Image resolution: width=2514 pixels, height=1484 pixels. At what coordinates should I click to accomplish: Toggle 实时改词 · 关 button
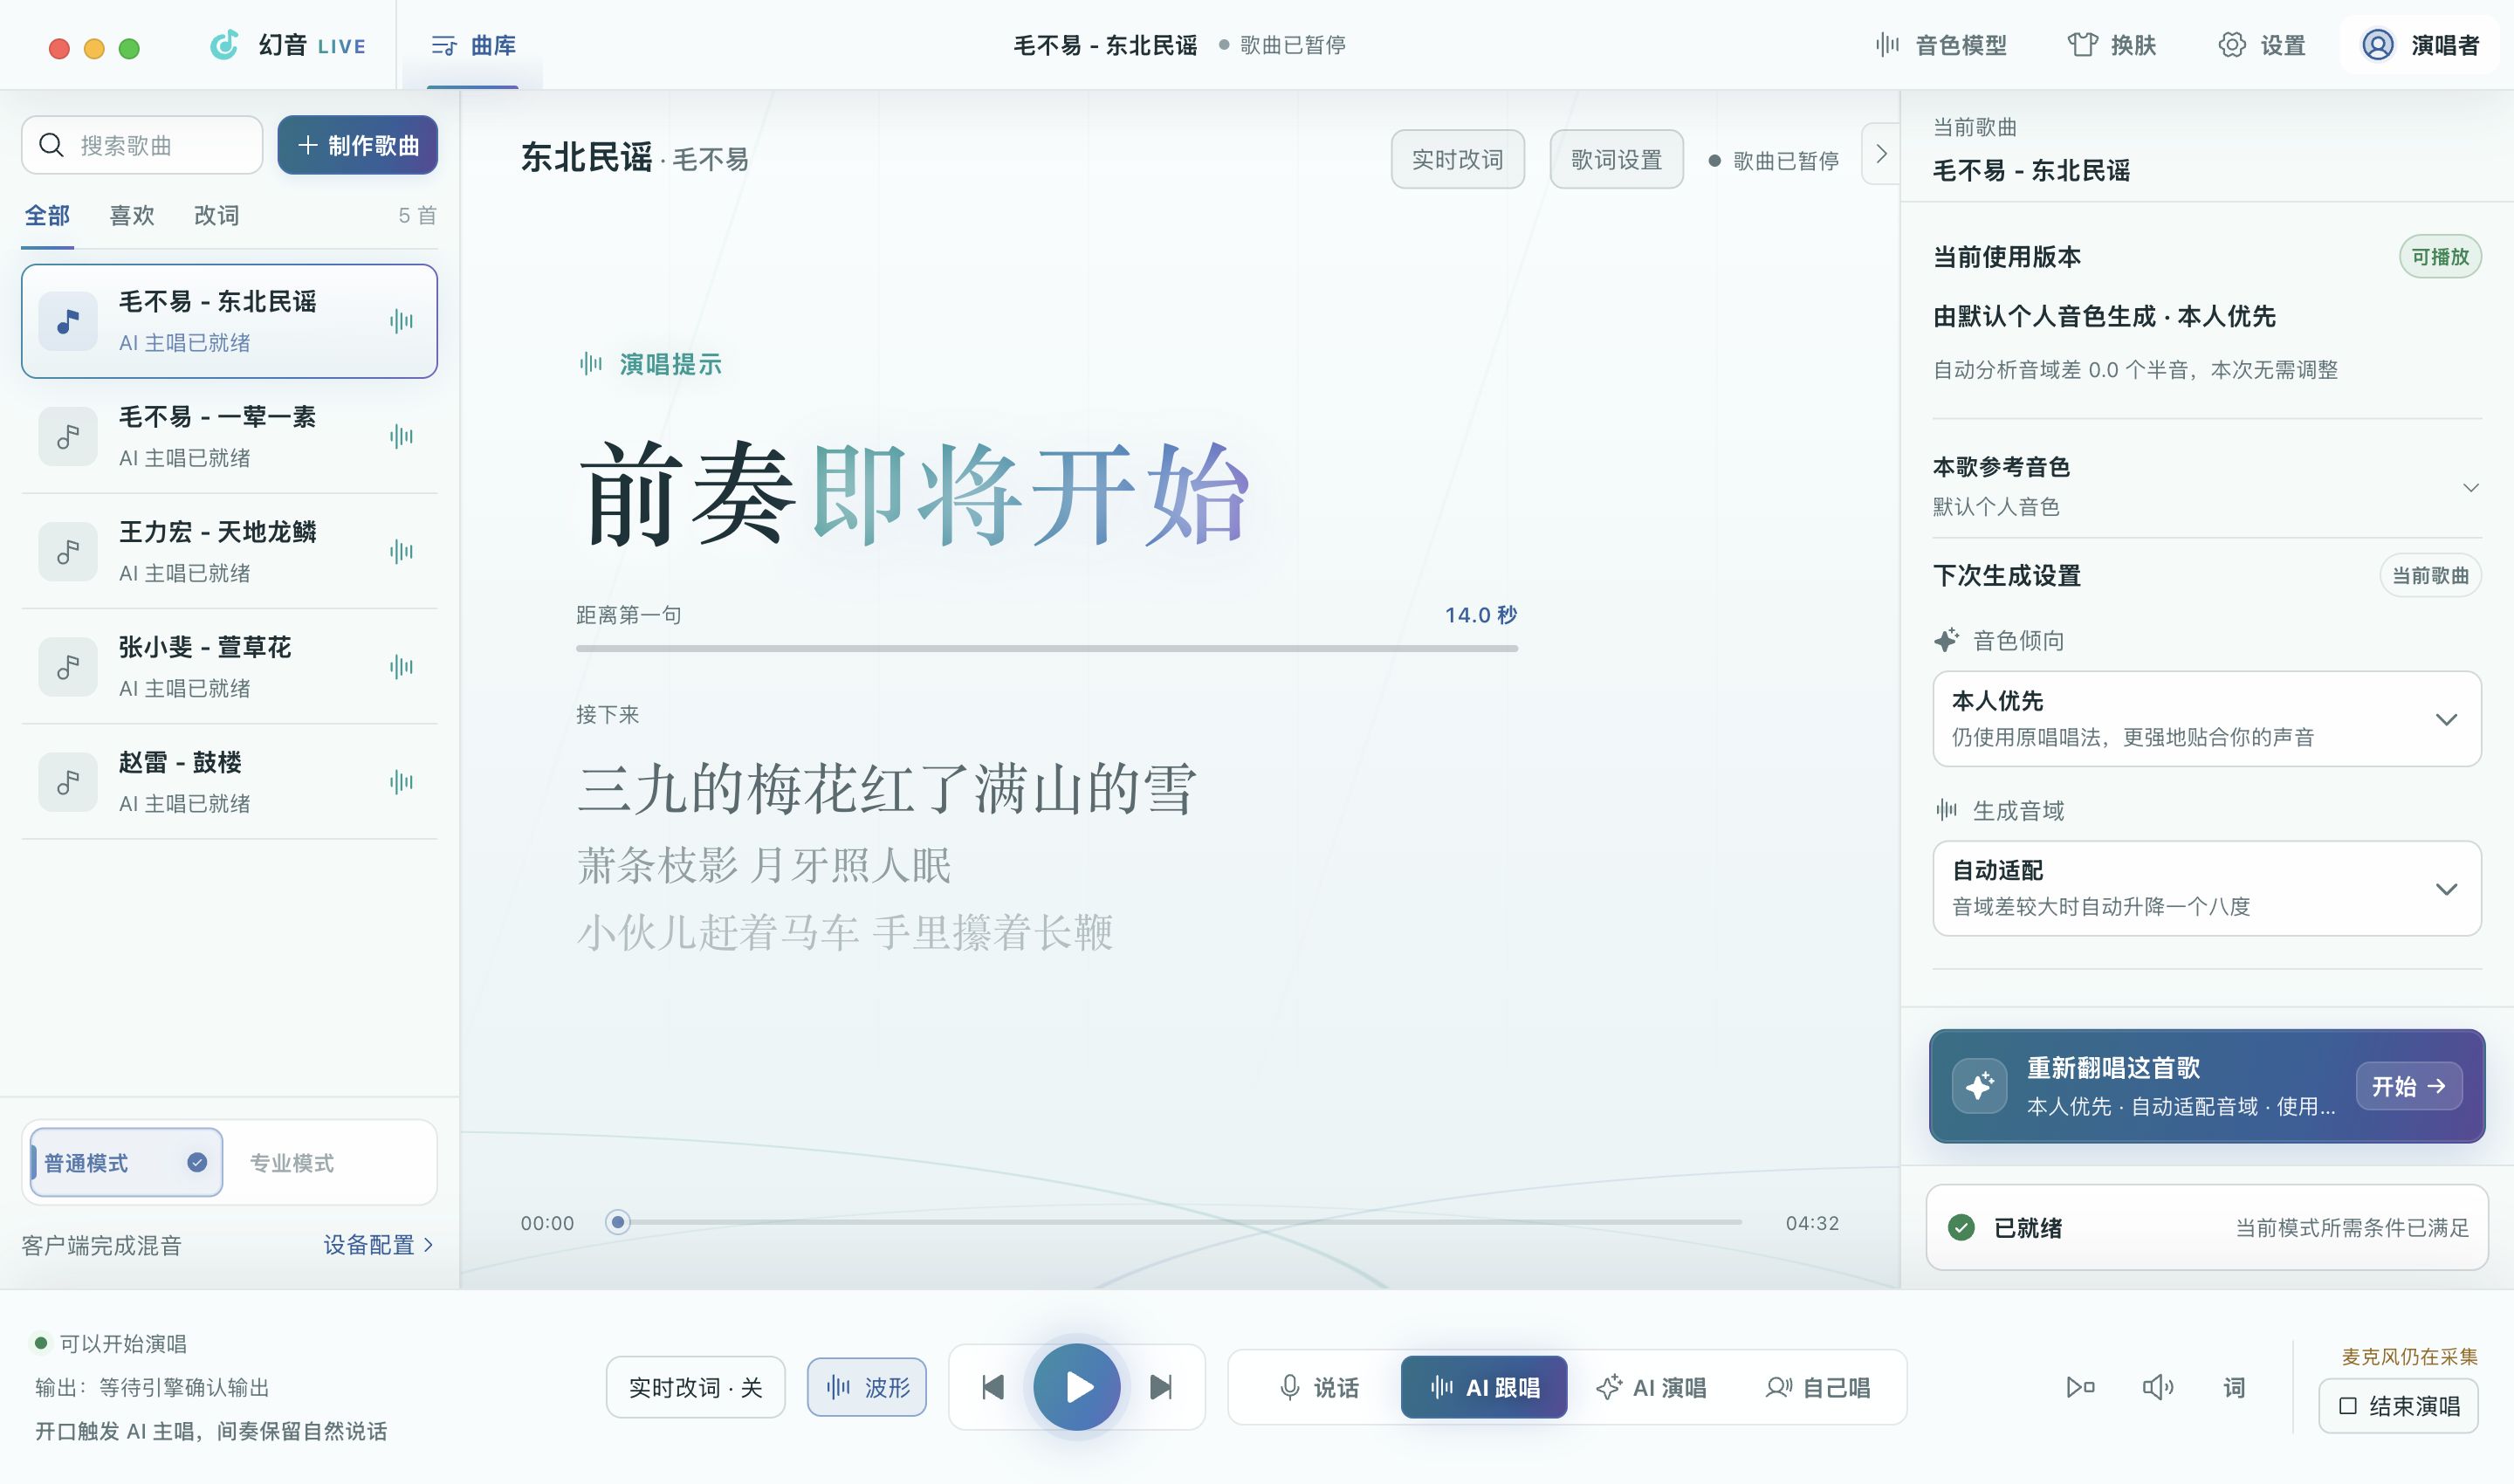[696, 1387]
